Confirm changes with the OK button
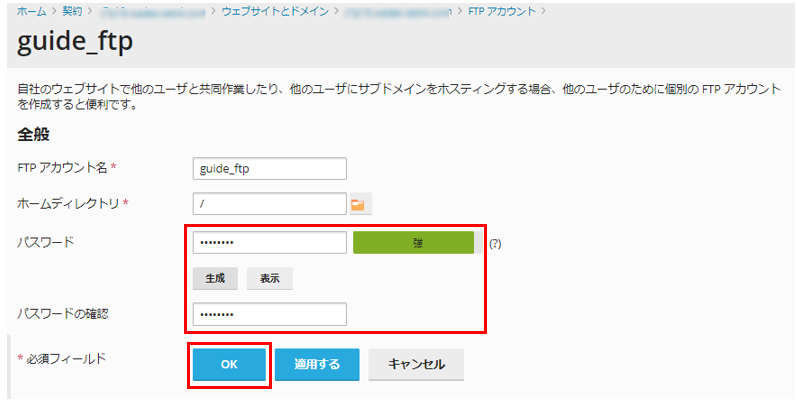 pos(229,364)
